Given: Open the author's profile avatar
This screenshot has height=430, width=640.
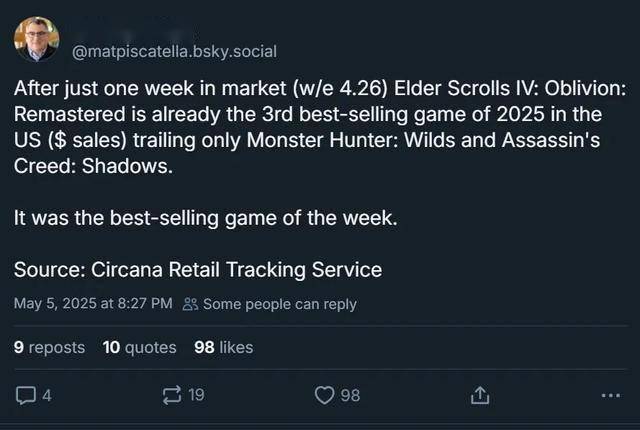Looking at the screenshot, I should (36, 39).
